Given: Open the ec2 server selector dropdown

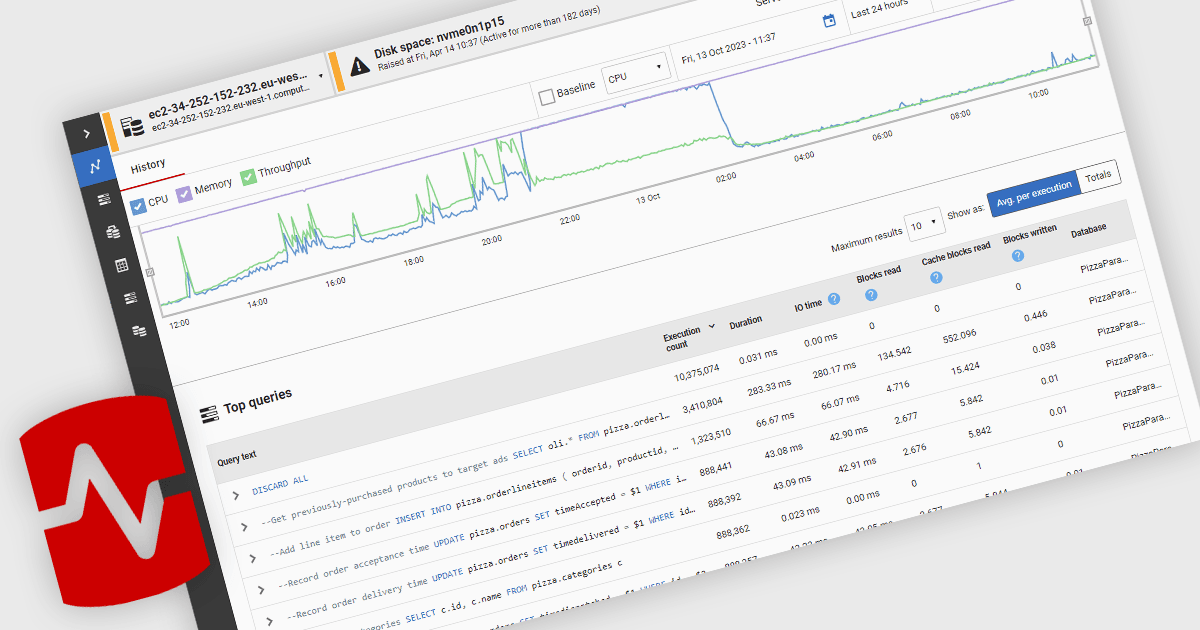Looking at the screenshot, I should [321, 75].
